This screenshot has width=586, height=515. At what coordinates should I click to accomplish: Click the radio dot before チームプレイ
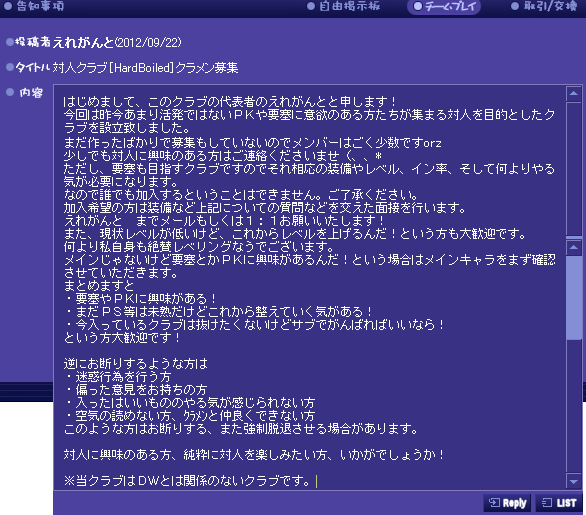[418, 6]
